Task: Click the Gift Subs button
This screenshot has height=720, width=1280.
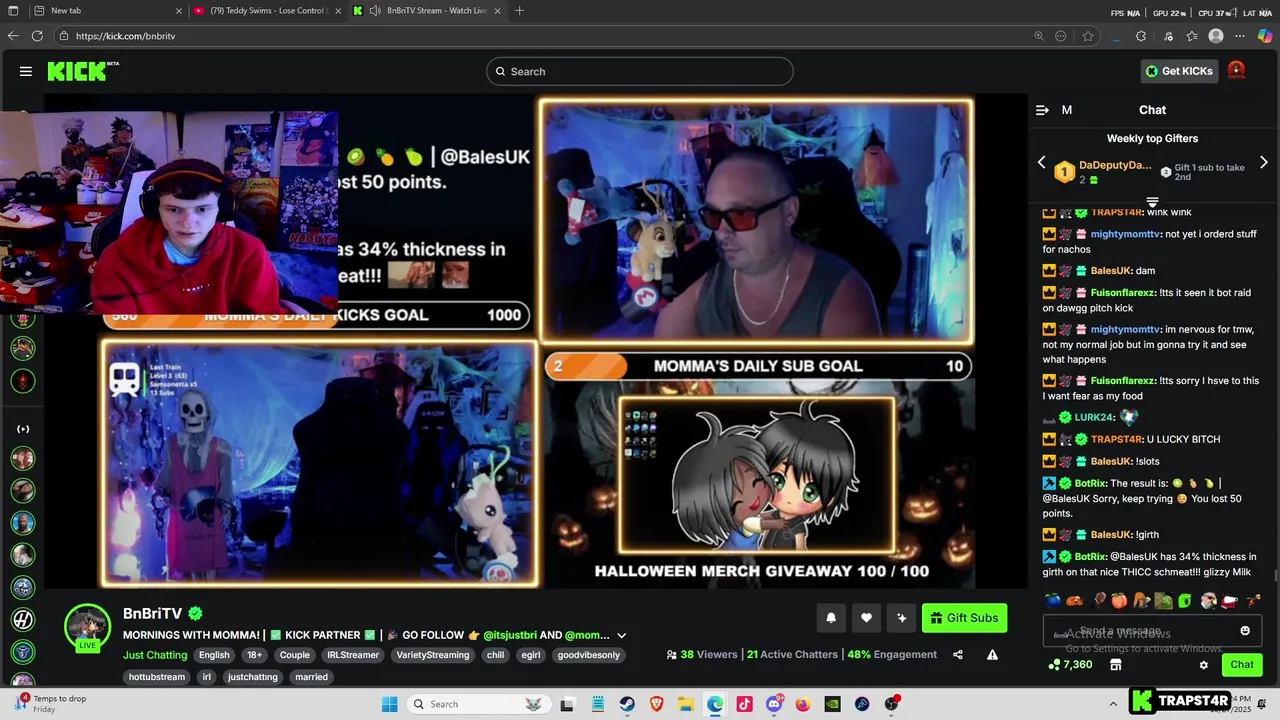Action: tap(964, 618)
